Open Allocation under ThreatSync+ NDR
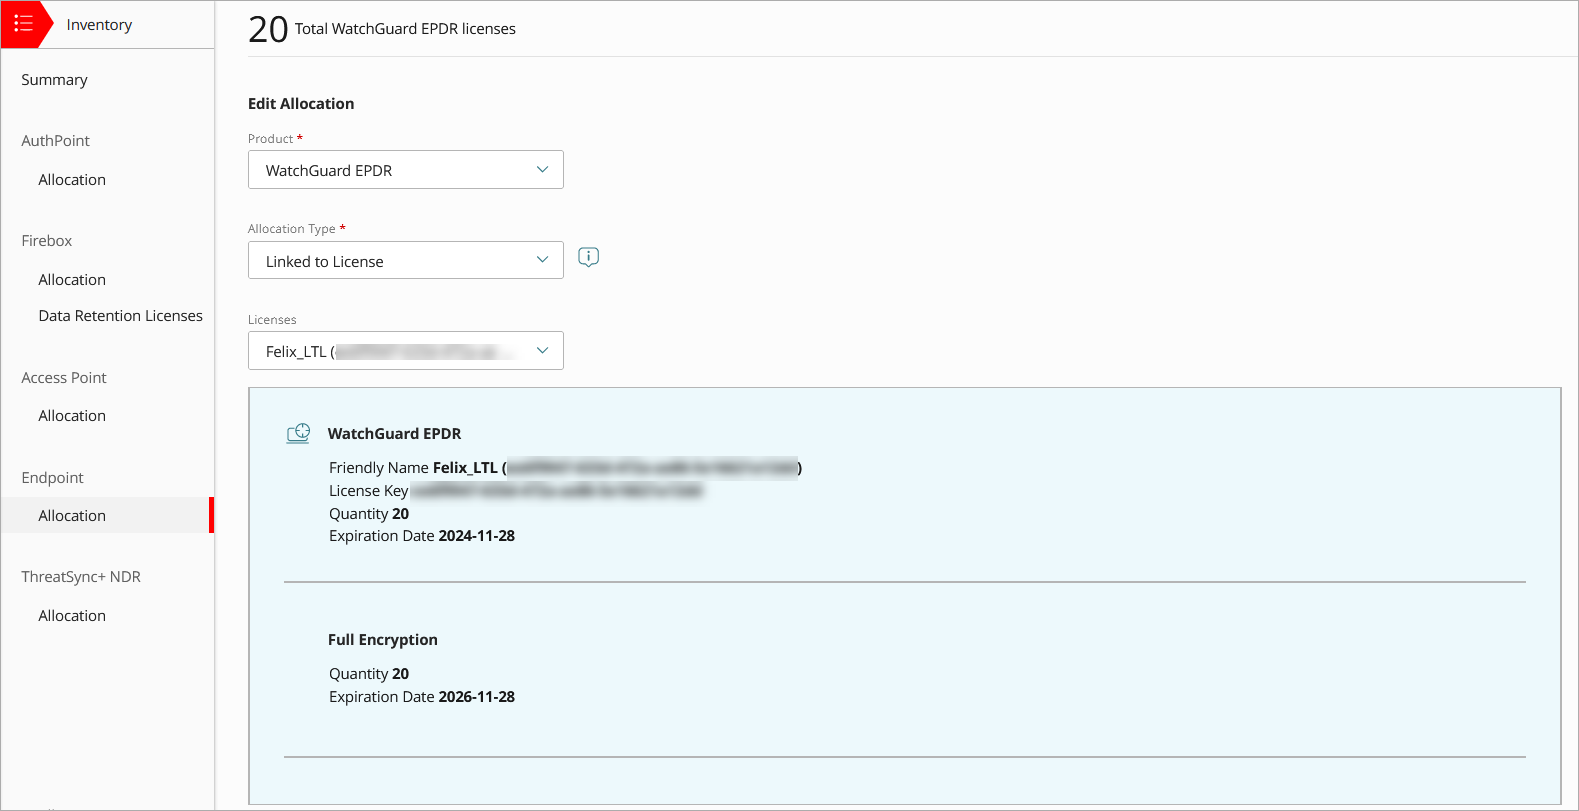The image size is (1579, 811). point(72,616)
